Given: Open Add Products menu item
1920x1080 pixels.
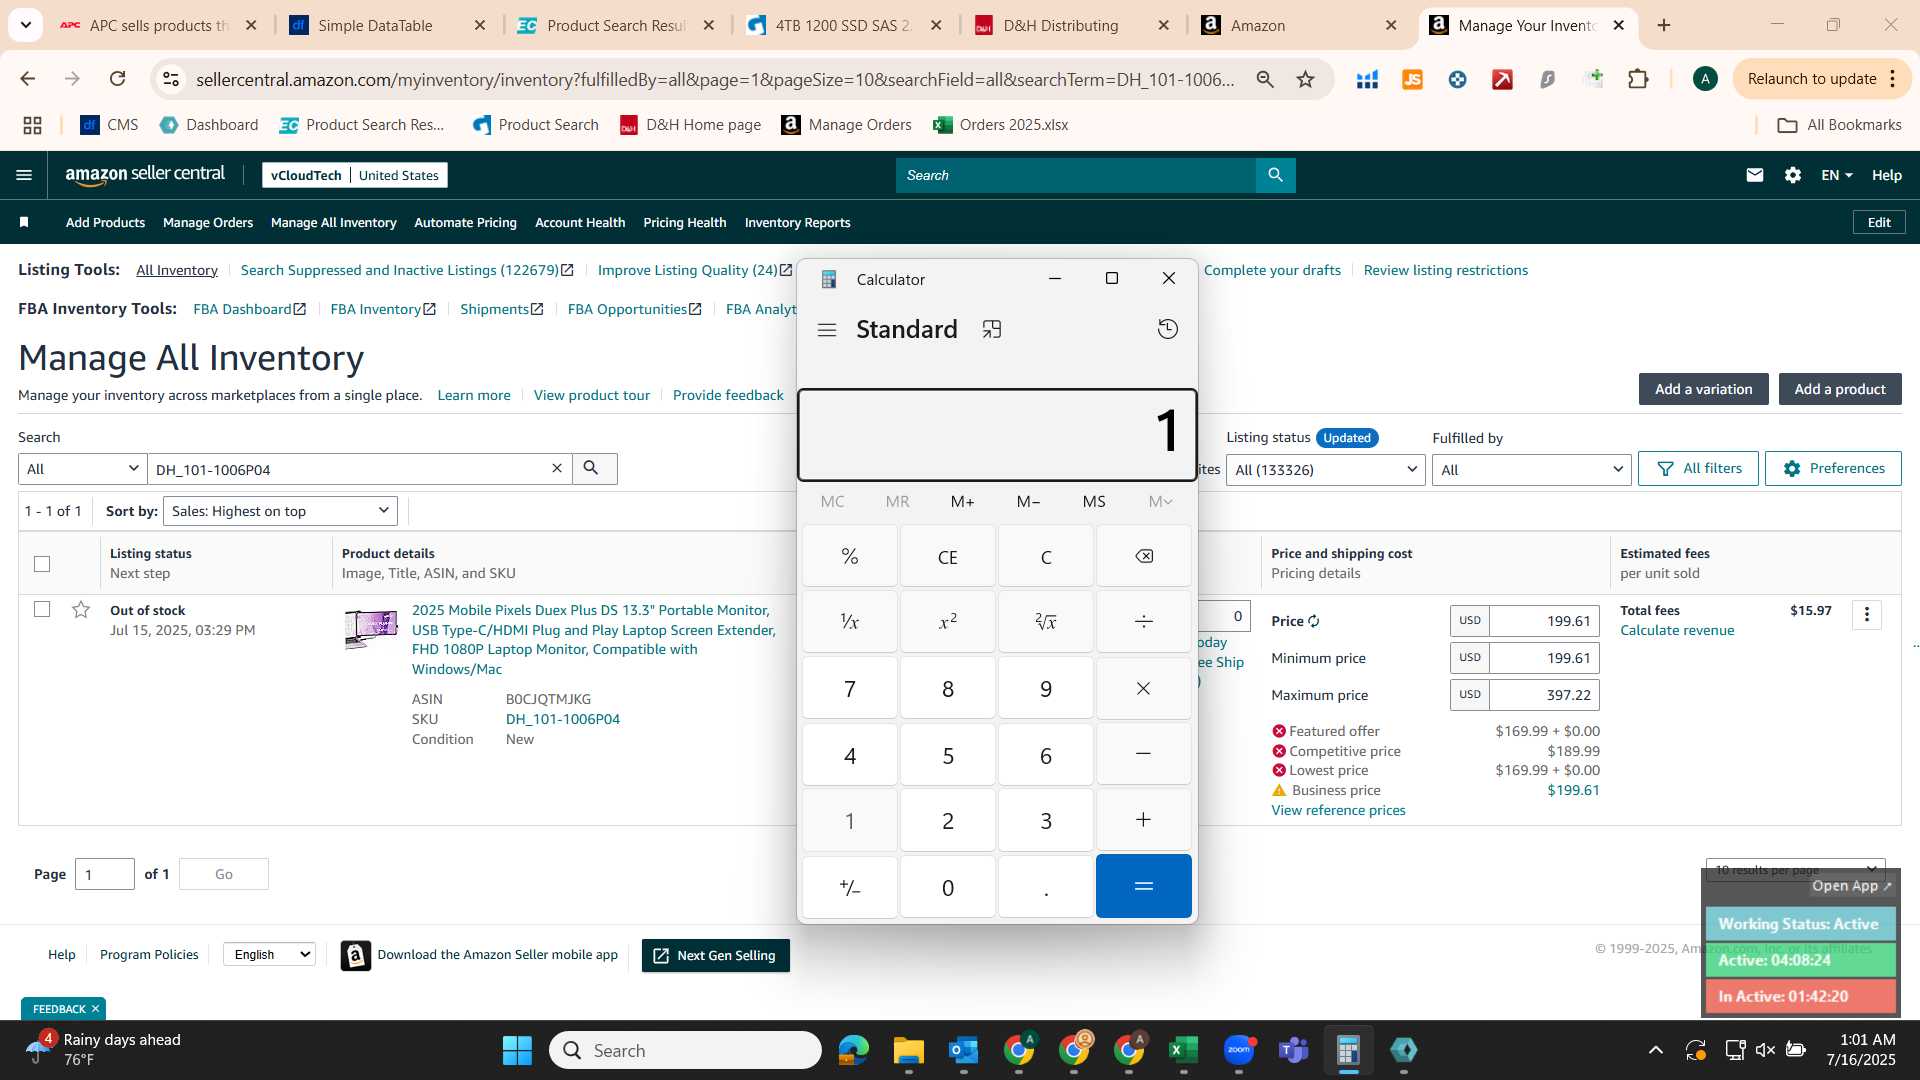Looking at the screenshot, I should pos(105,223).
